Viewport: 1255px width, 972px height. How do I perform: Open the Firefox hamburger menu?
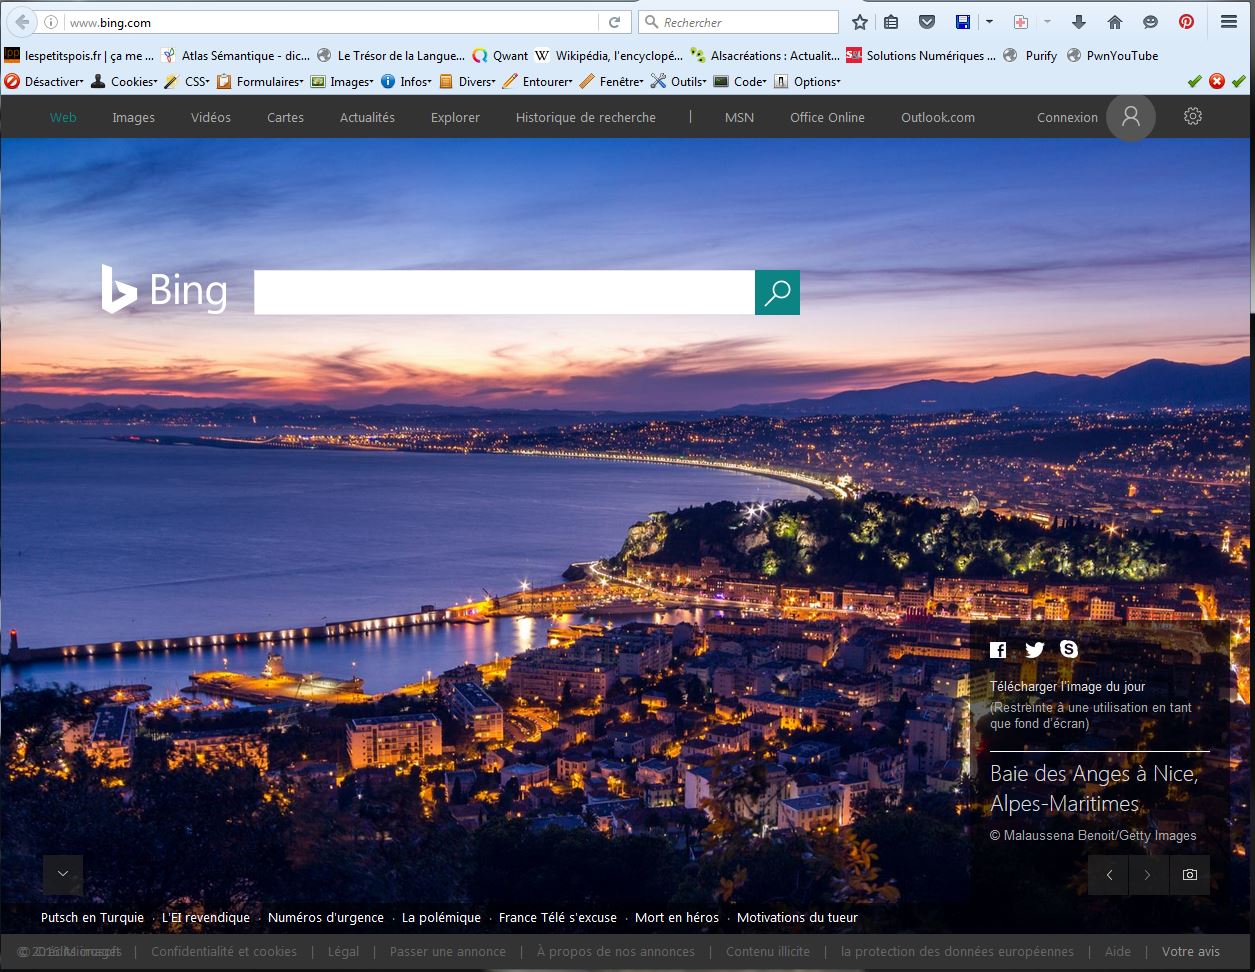[1229, 22]
